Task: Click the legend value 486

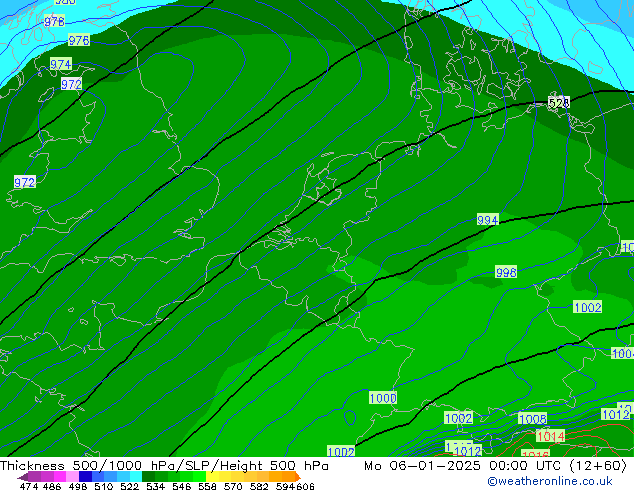Action: click(52, 486)
